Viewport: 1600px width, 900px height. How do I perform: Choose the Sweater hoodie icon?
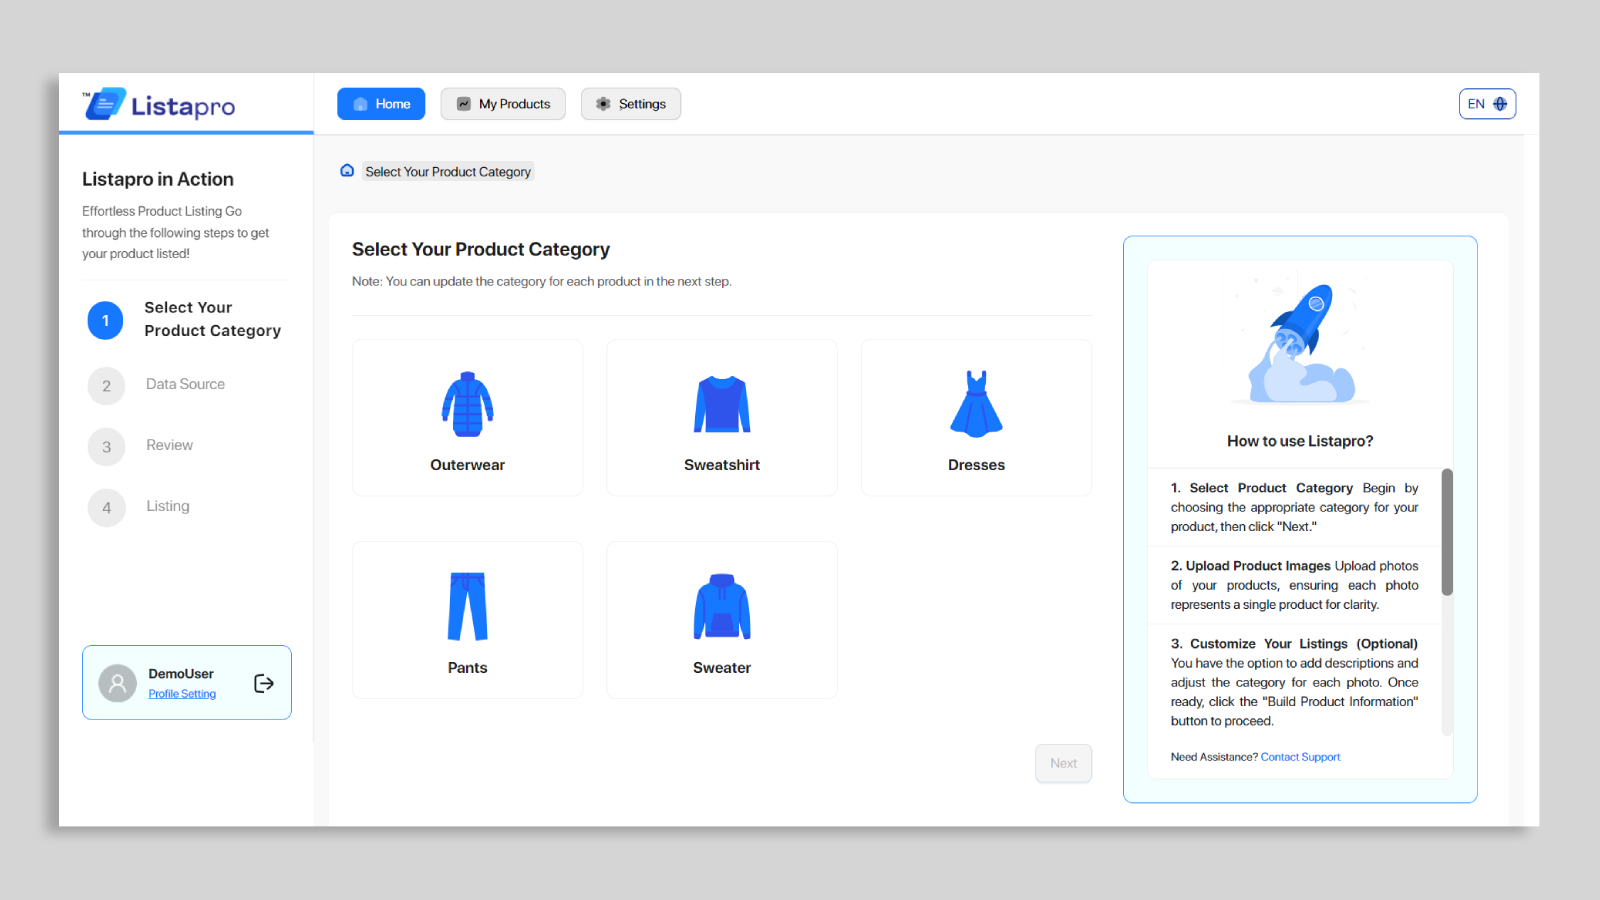click(721, 606)
